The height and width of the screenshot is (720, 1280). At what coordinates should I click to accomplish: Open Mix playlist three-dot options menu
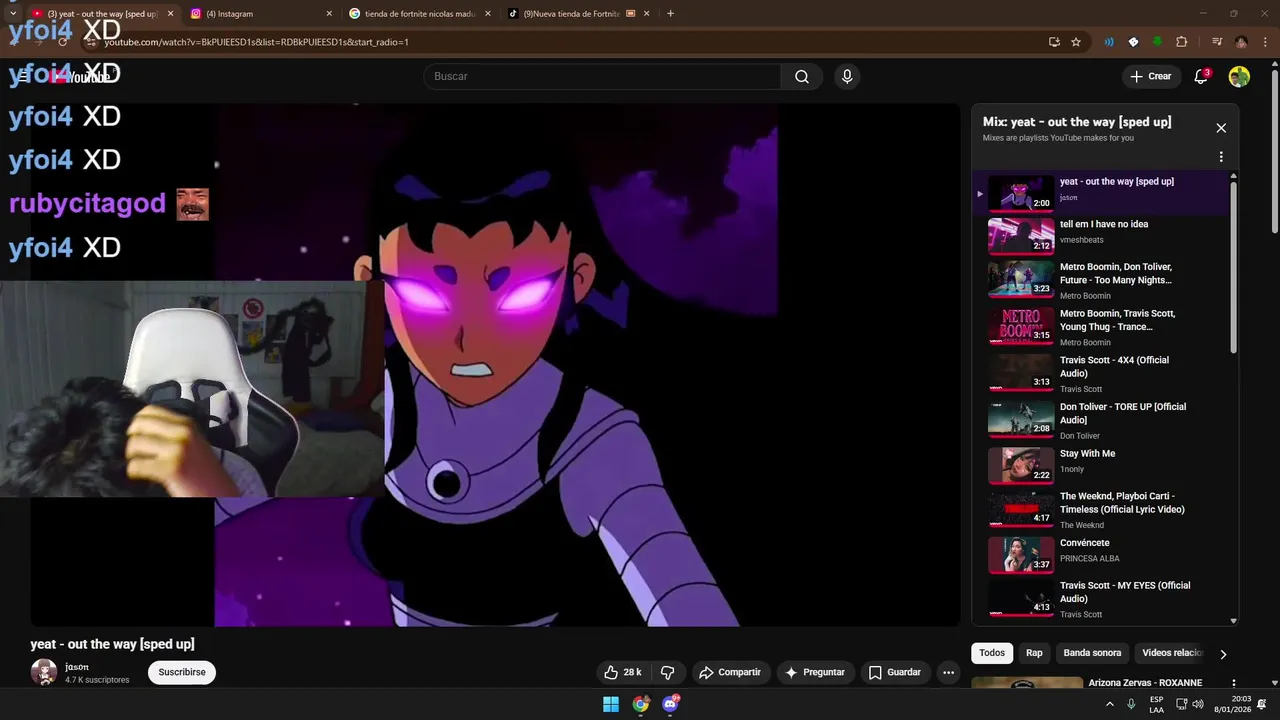(x=1221, y=157)
